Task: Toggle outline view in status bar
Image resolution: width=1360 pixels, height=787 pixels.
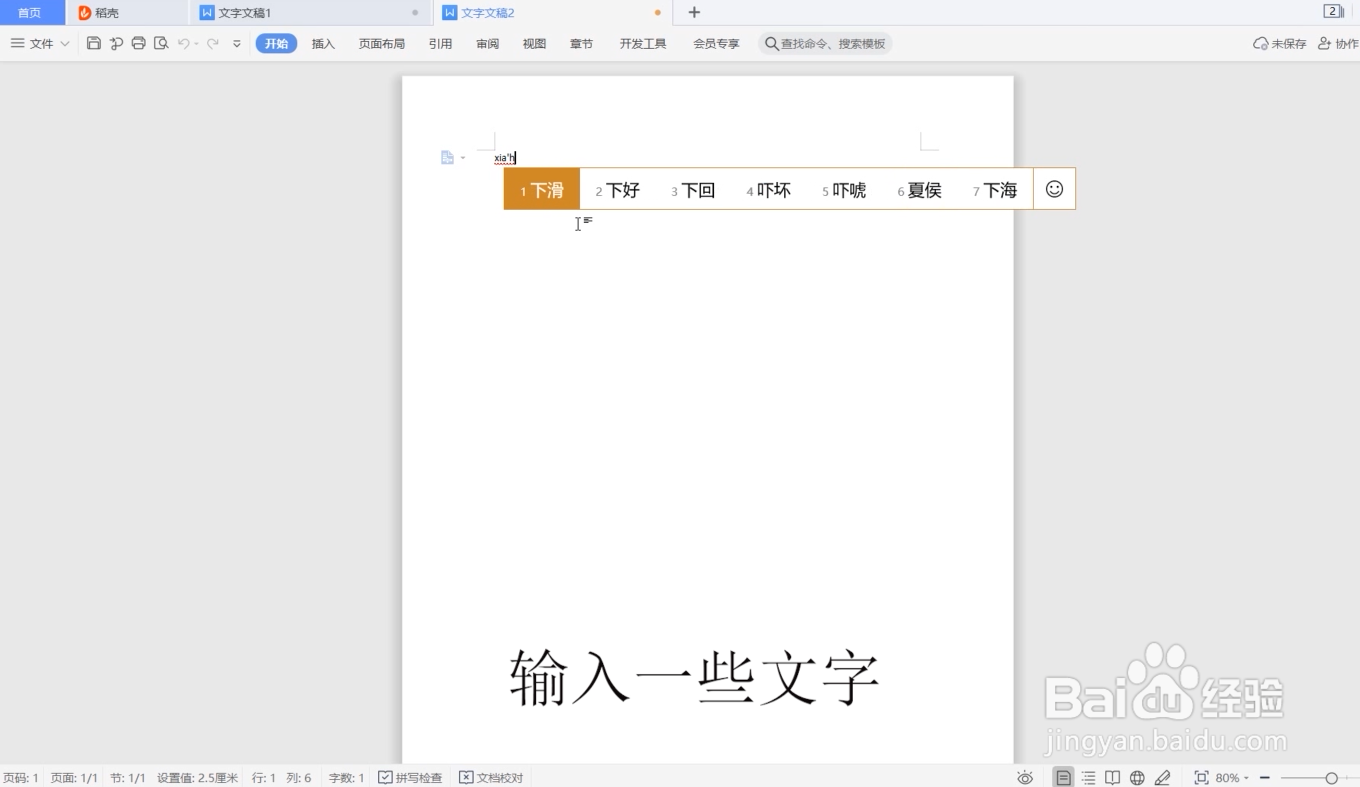Action: 1087,777
